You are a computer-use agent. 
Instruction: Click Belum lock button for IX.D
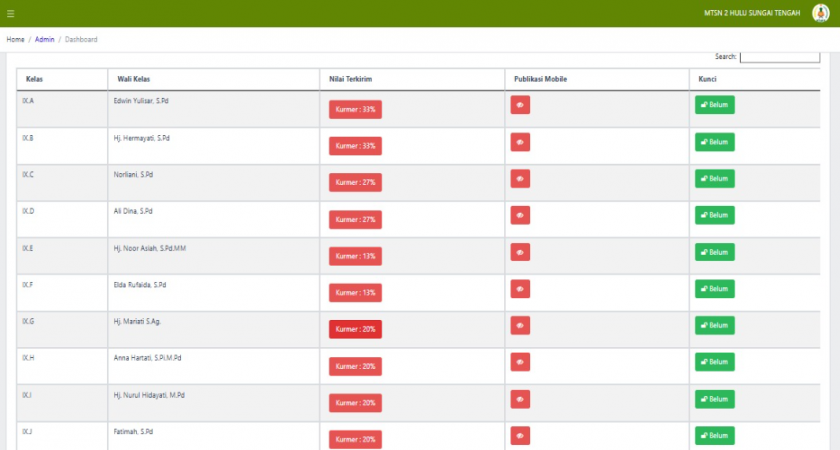(715, 215)
